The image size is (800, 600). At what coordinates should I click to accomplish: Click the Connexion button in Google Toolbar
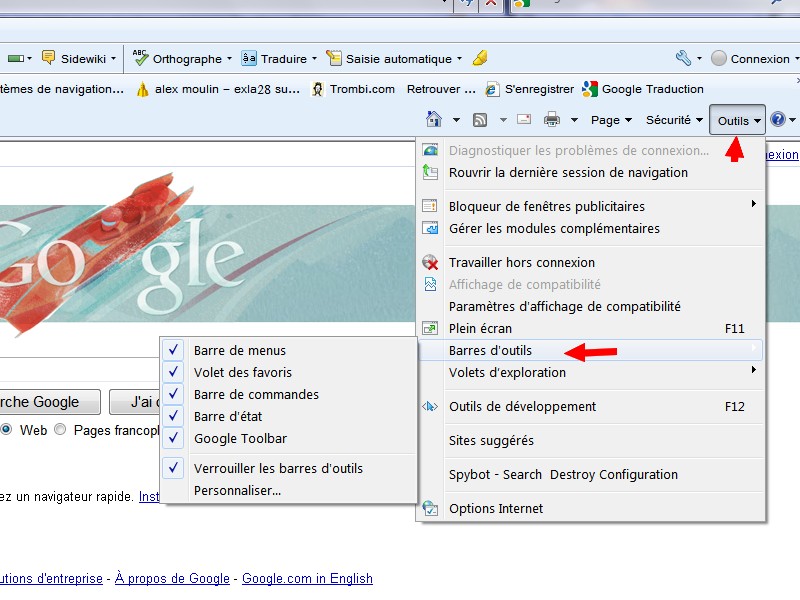point(750,58)
